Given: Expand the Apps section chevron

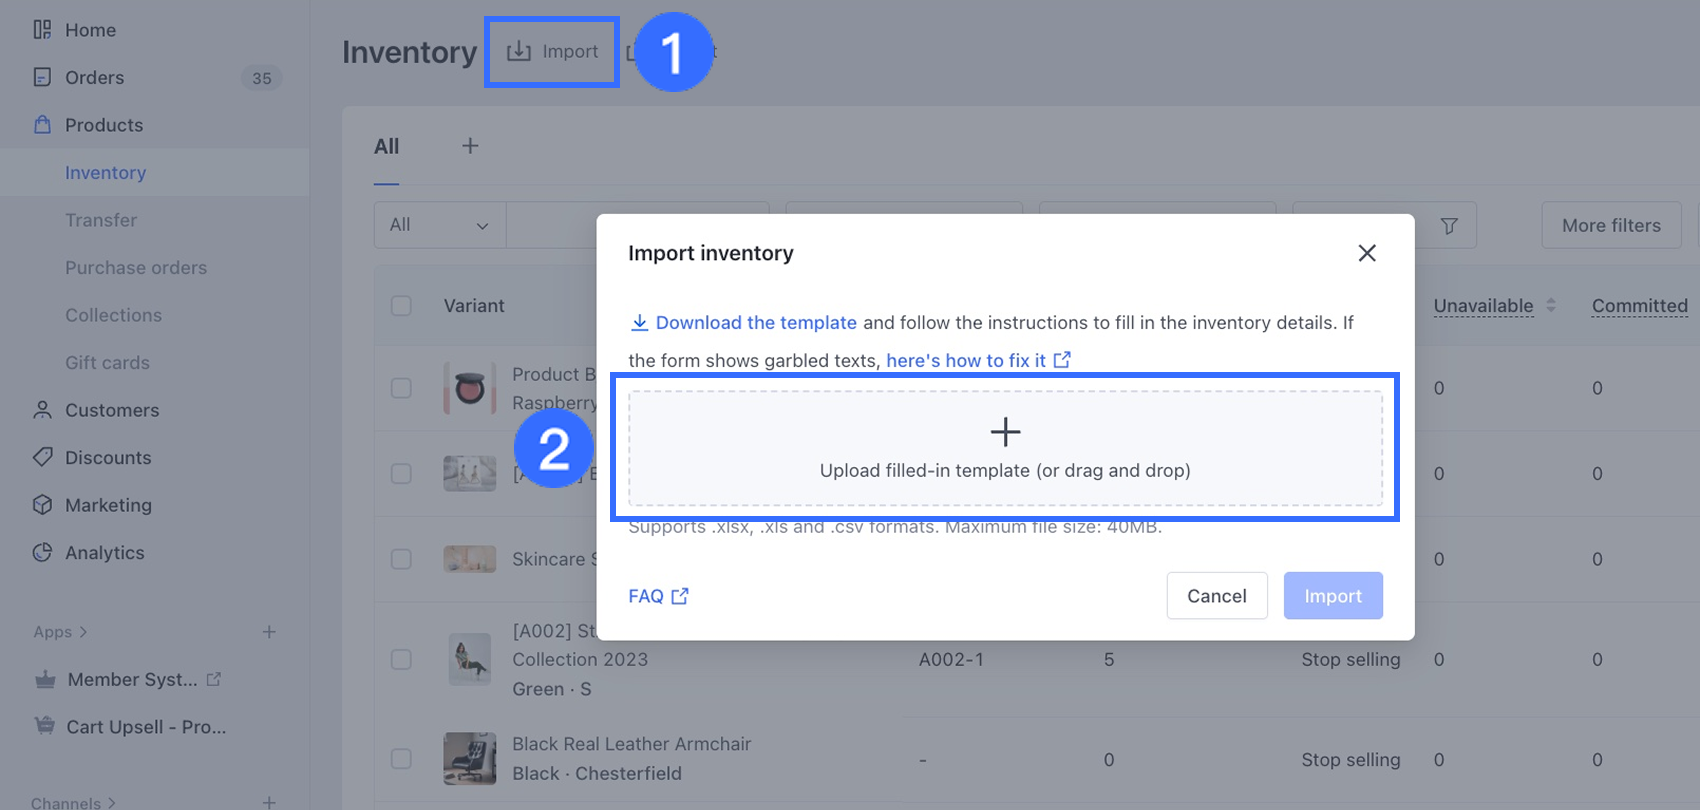Looking at the screenshot, I should (83, 632).
